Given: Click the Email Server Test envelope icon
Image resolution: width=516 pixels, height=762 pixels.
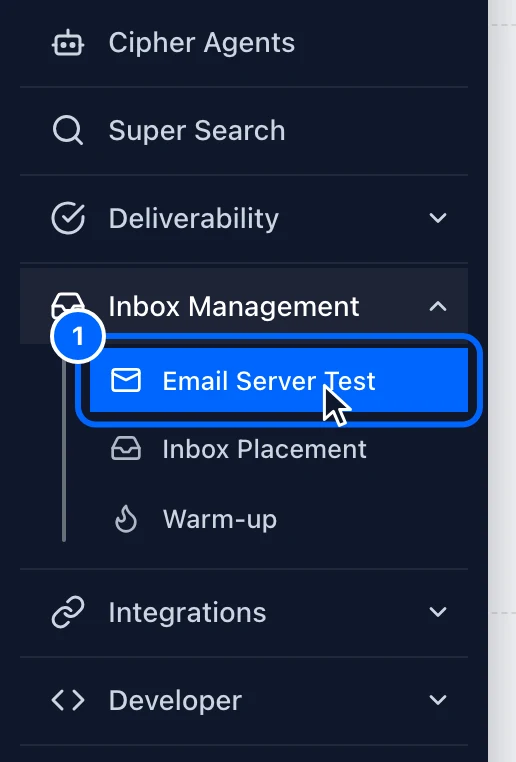Looking at the screenshot, I should 126,380.
